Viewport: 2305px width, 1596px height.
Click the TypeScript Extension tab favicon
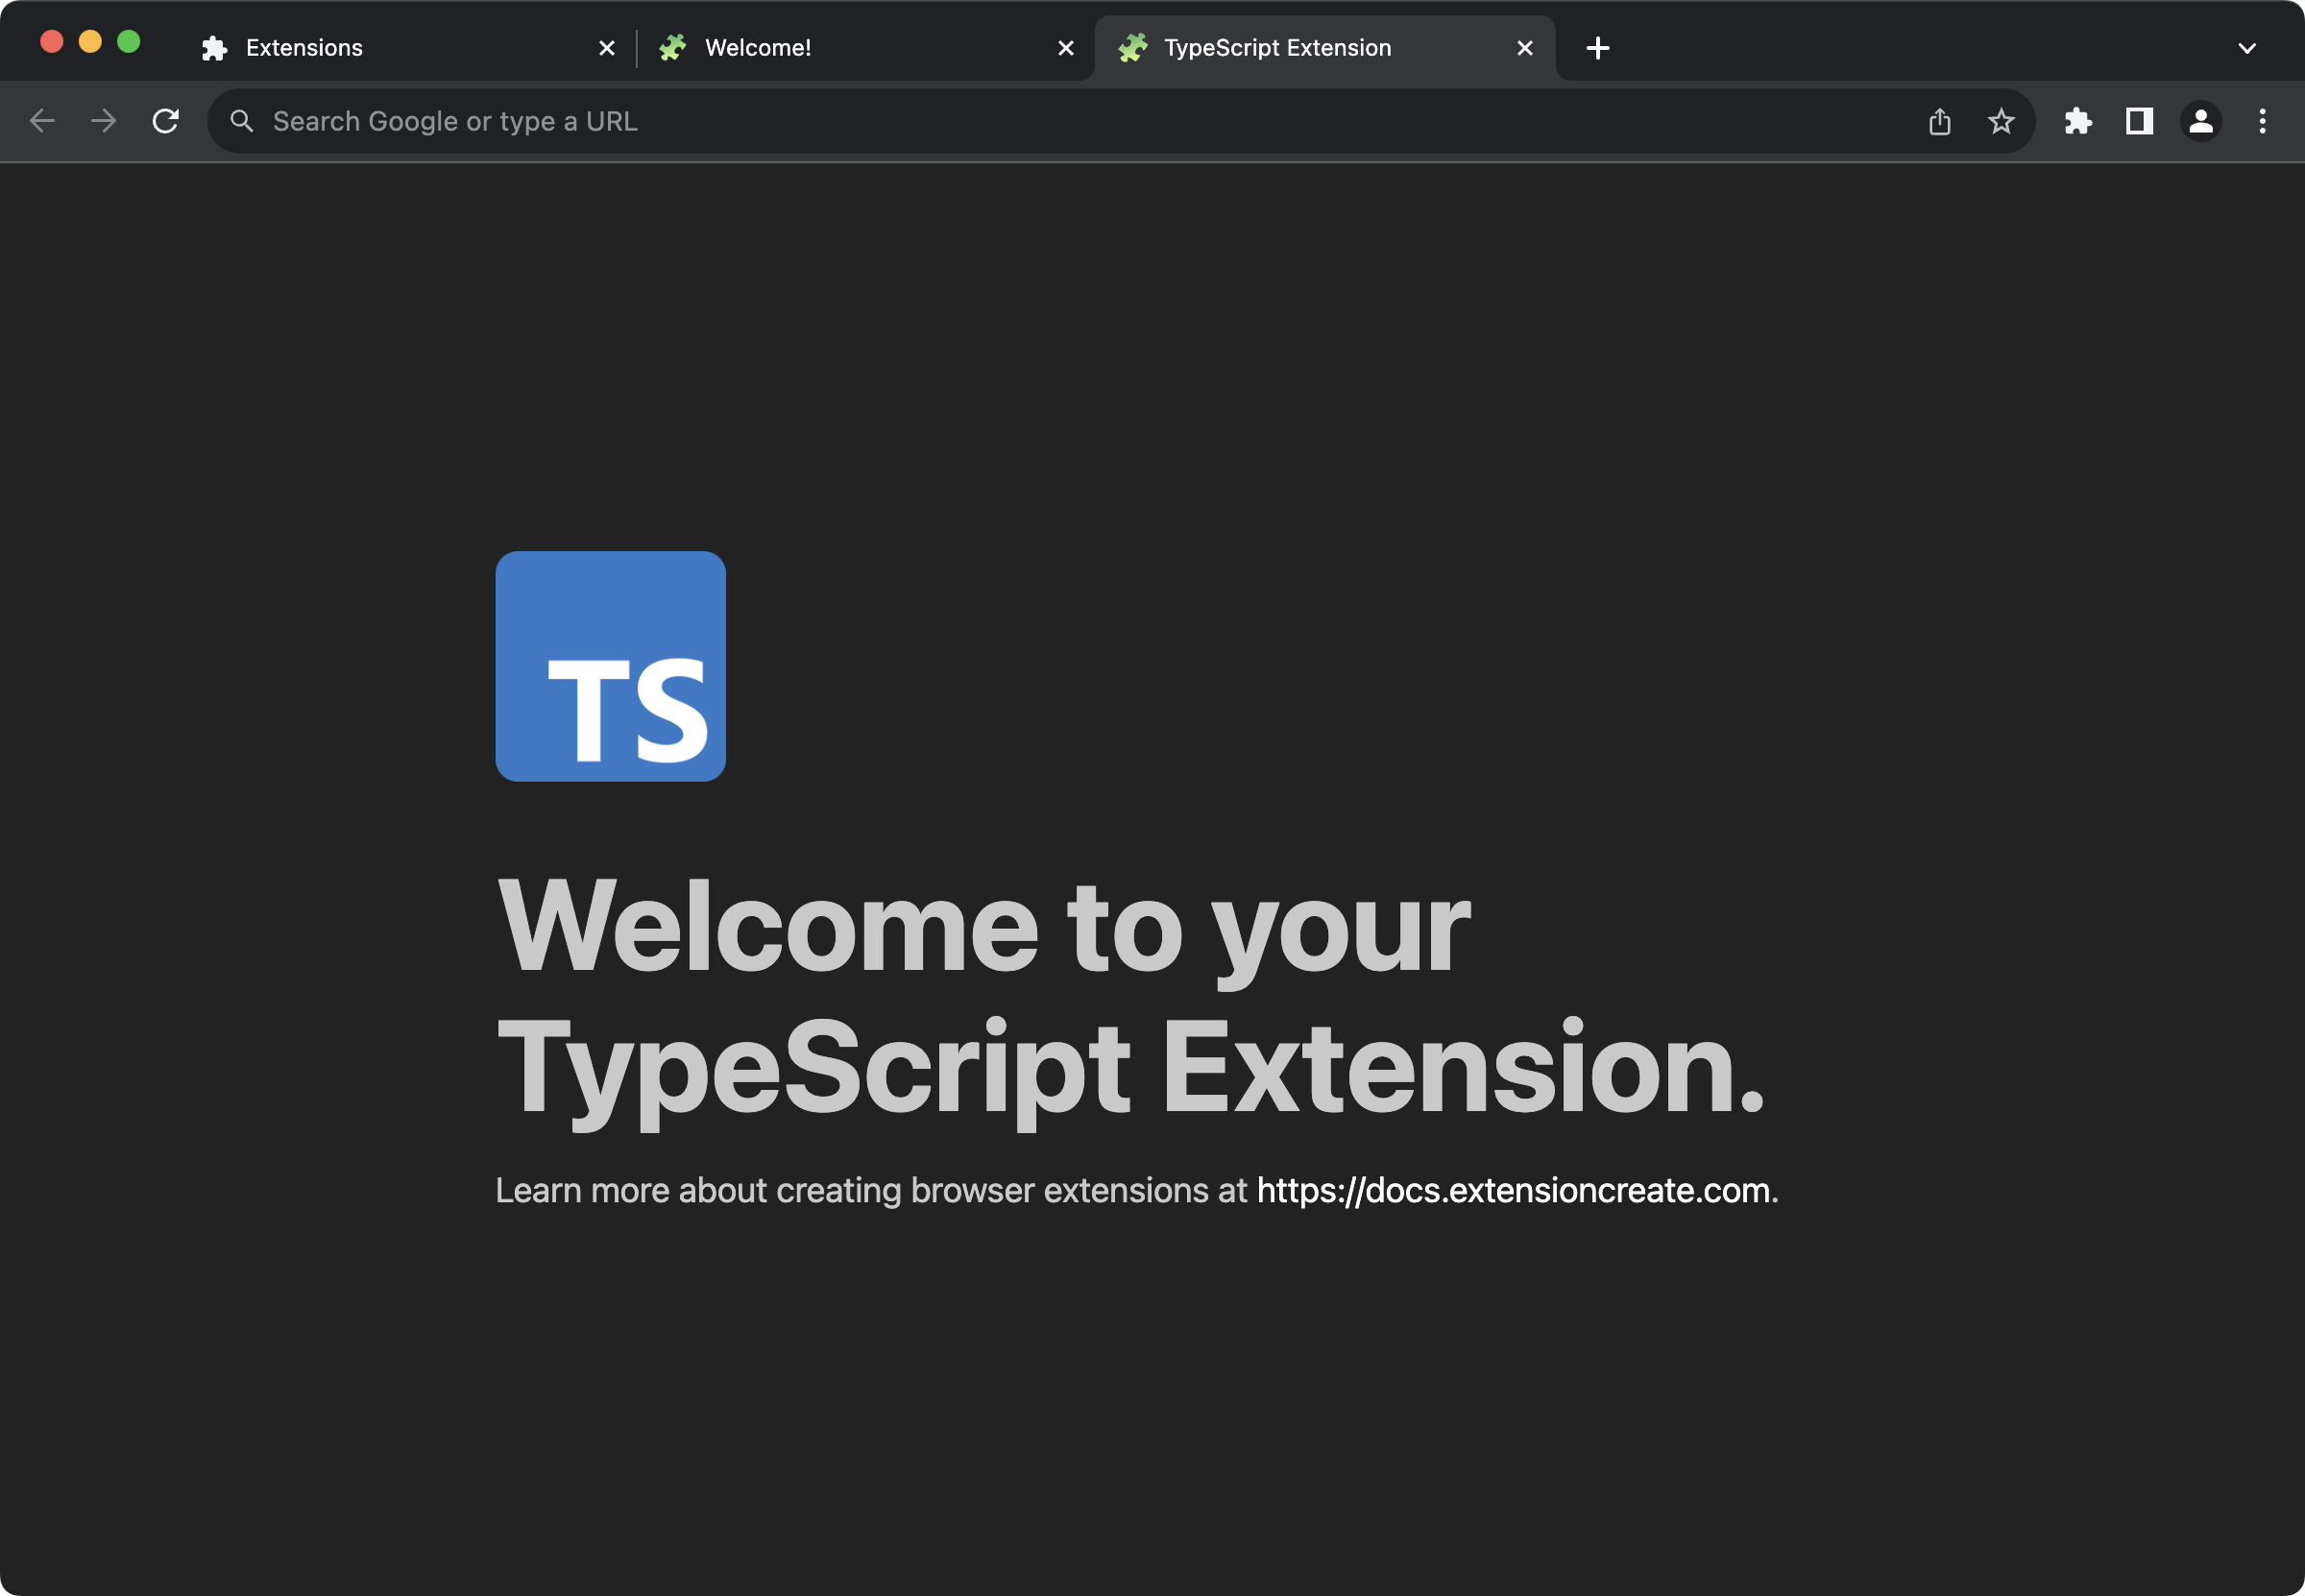click(x=1133, y=47)
